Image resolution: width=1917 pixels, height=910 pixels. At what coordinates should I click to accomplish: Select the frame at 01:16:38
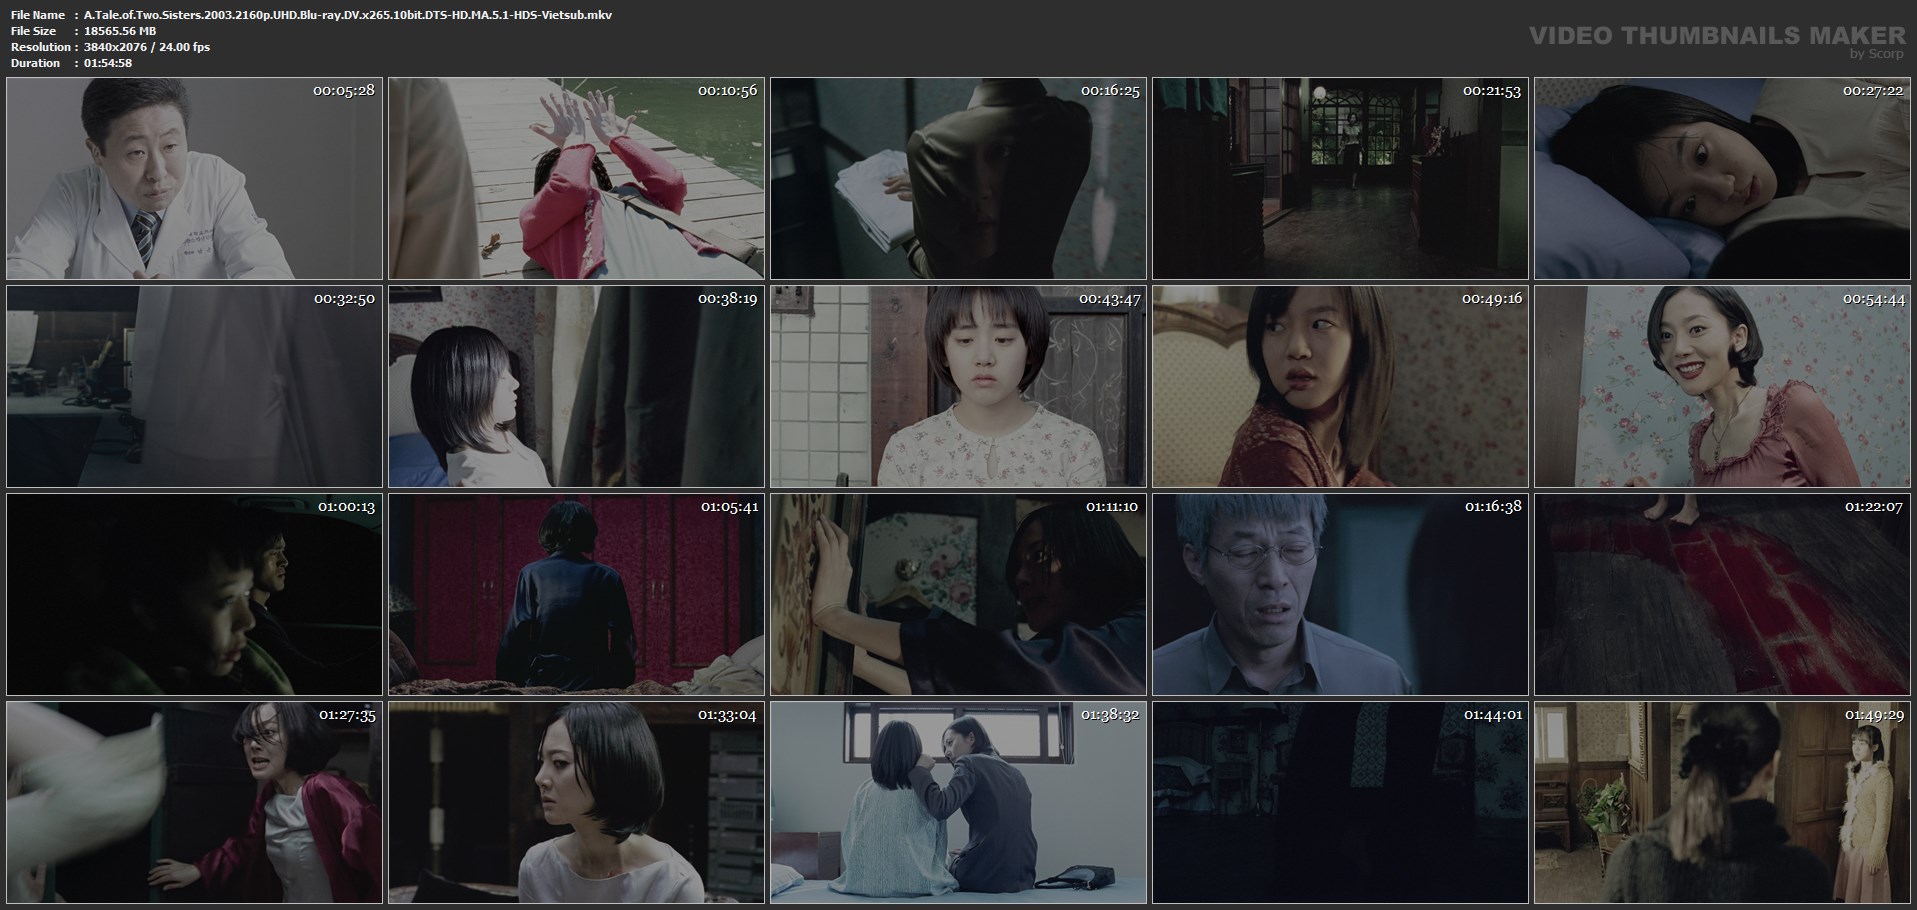click(1340, 594)
